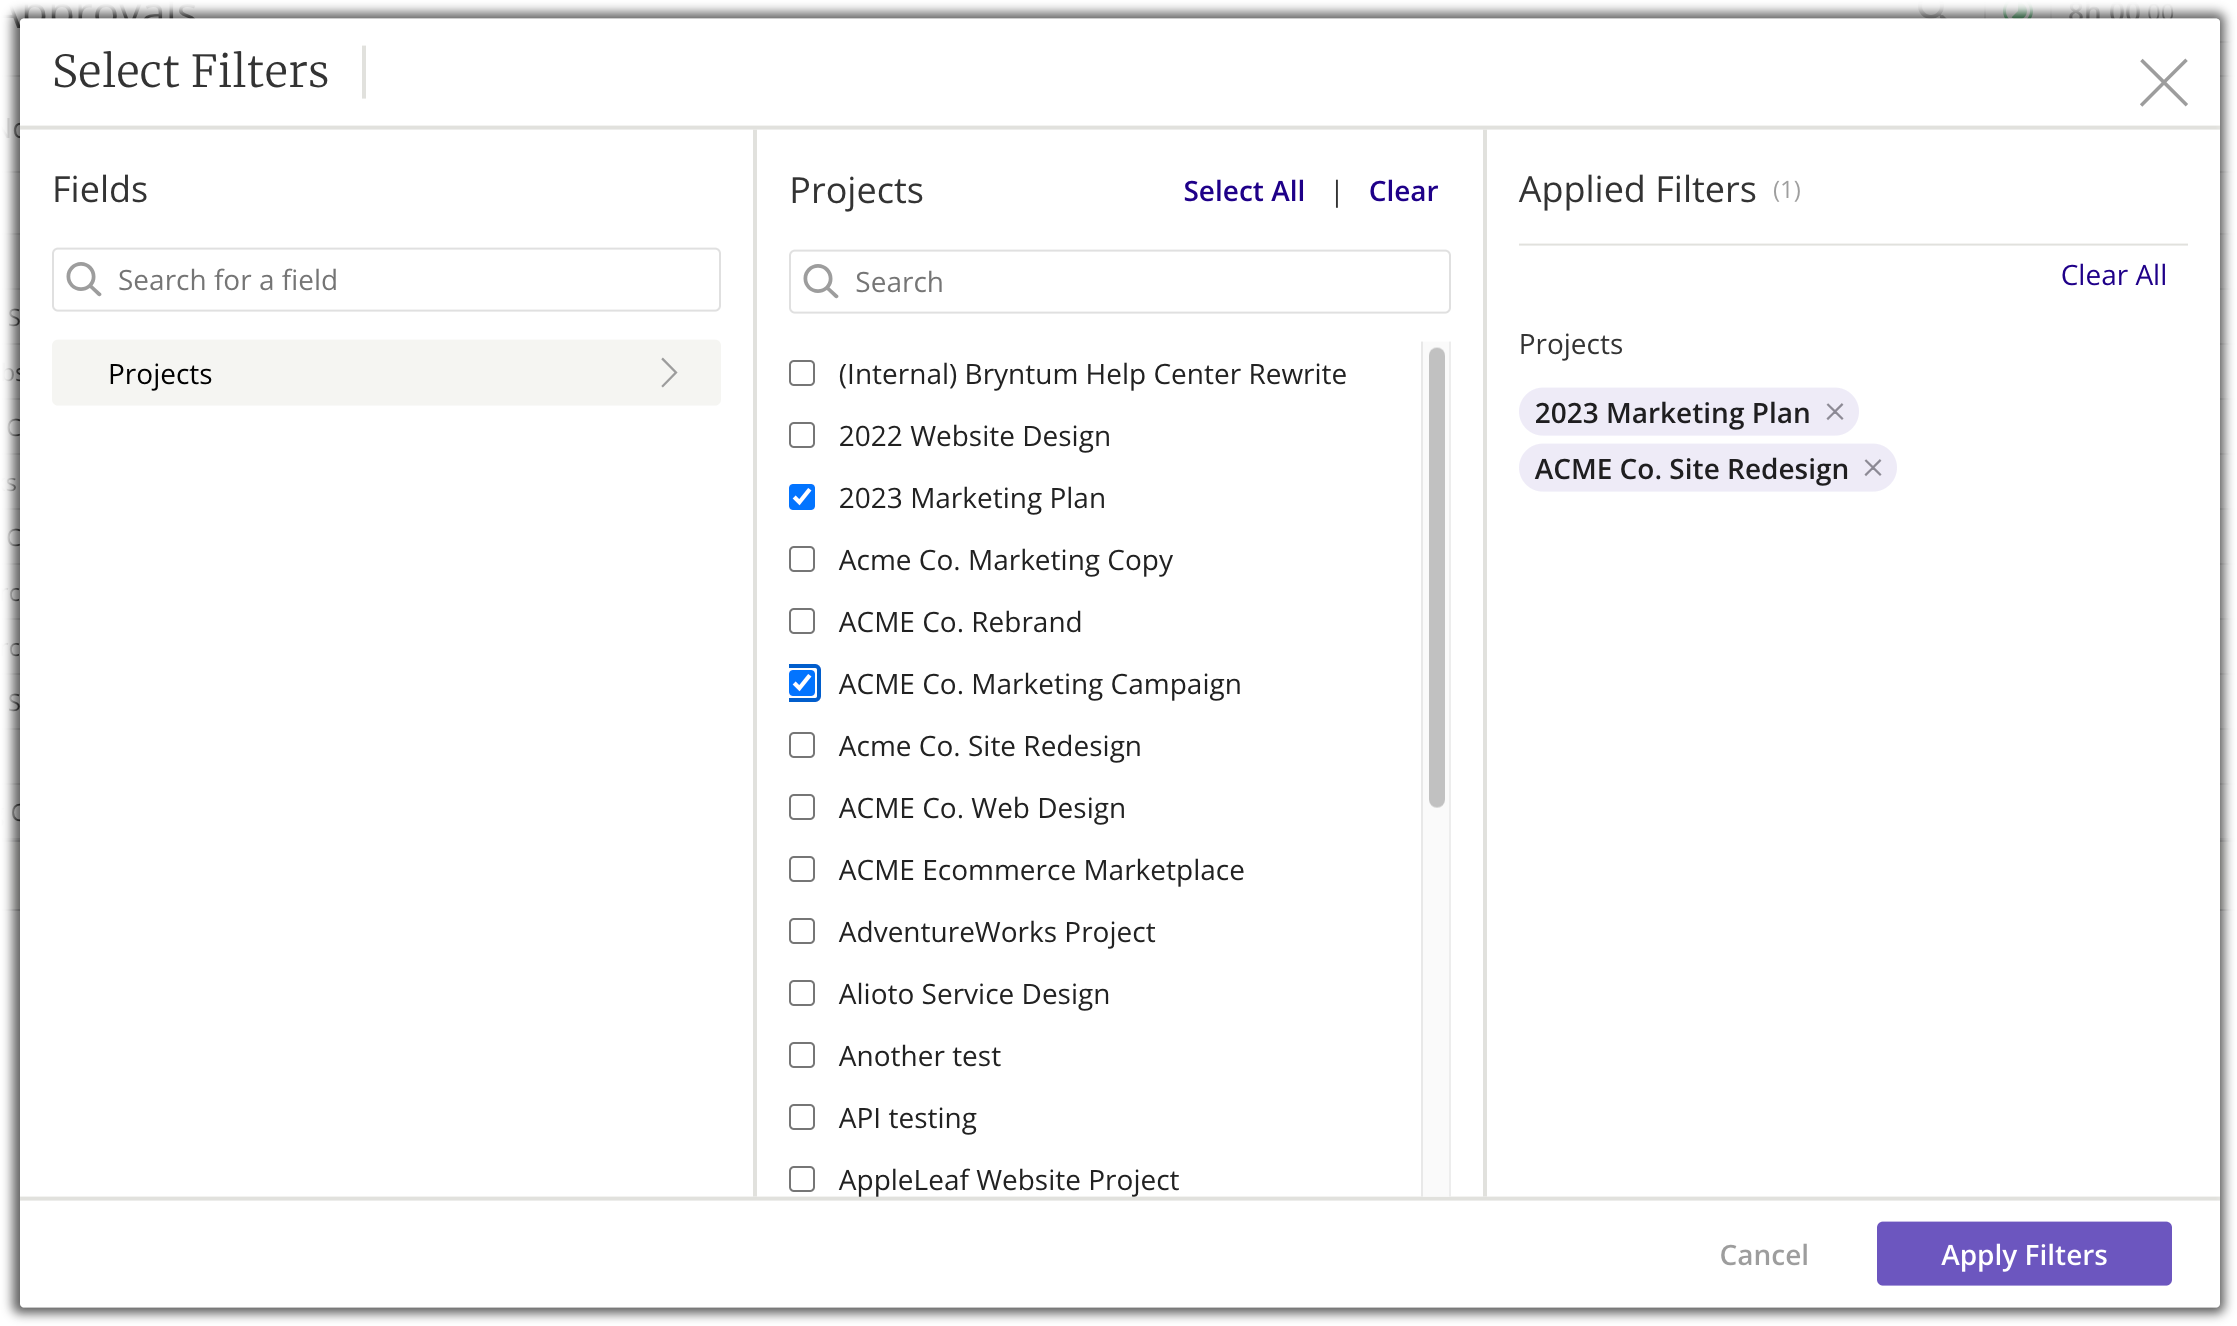Screen dimensions: 2237x1326
Task: Uncheck the 2023 Marketing Plan checkbox
Action: [802, 497]
